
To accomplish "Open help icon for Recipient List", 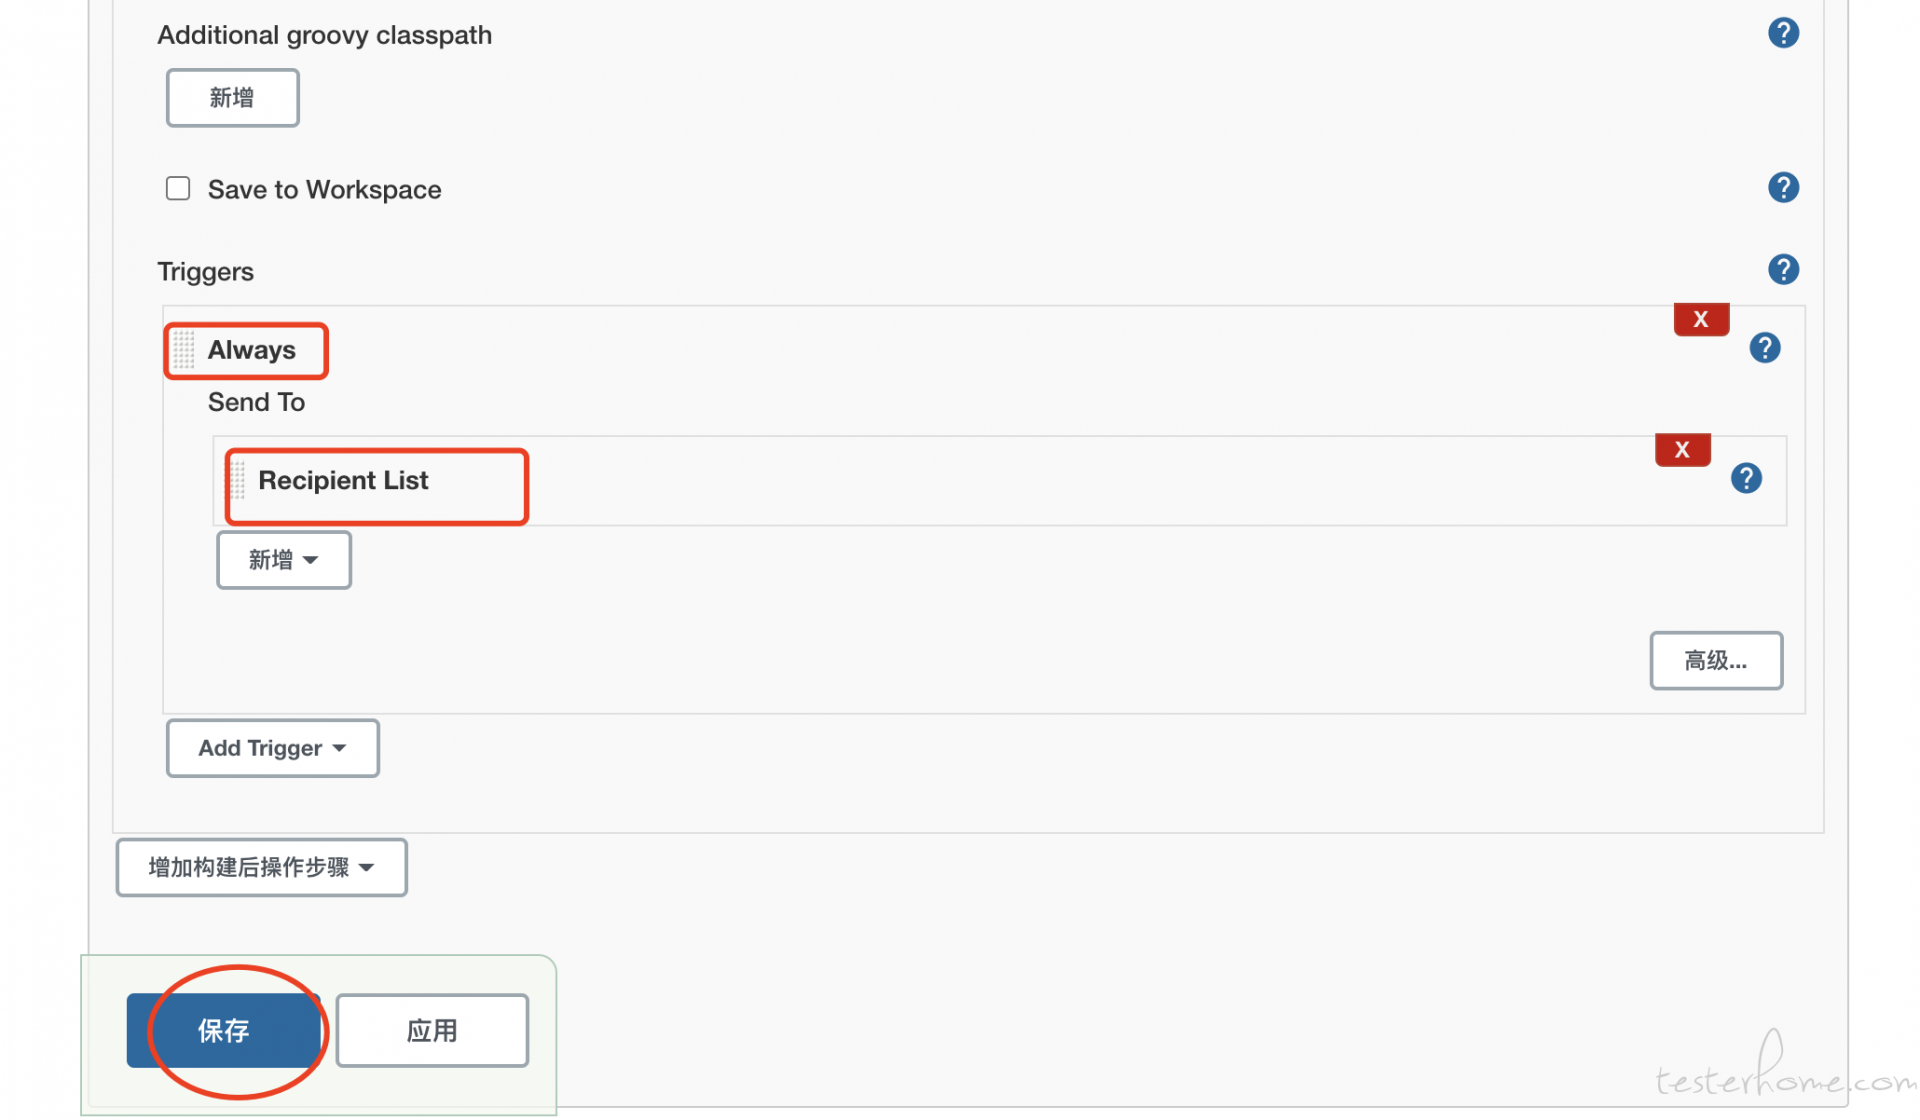I will [1746, 478].
